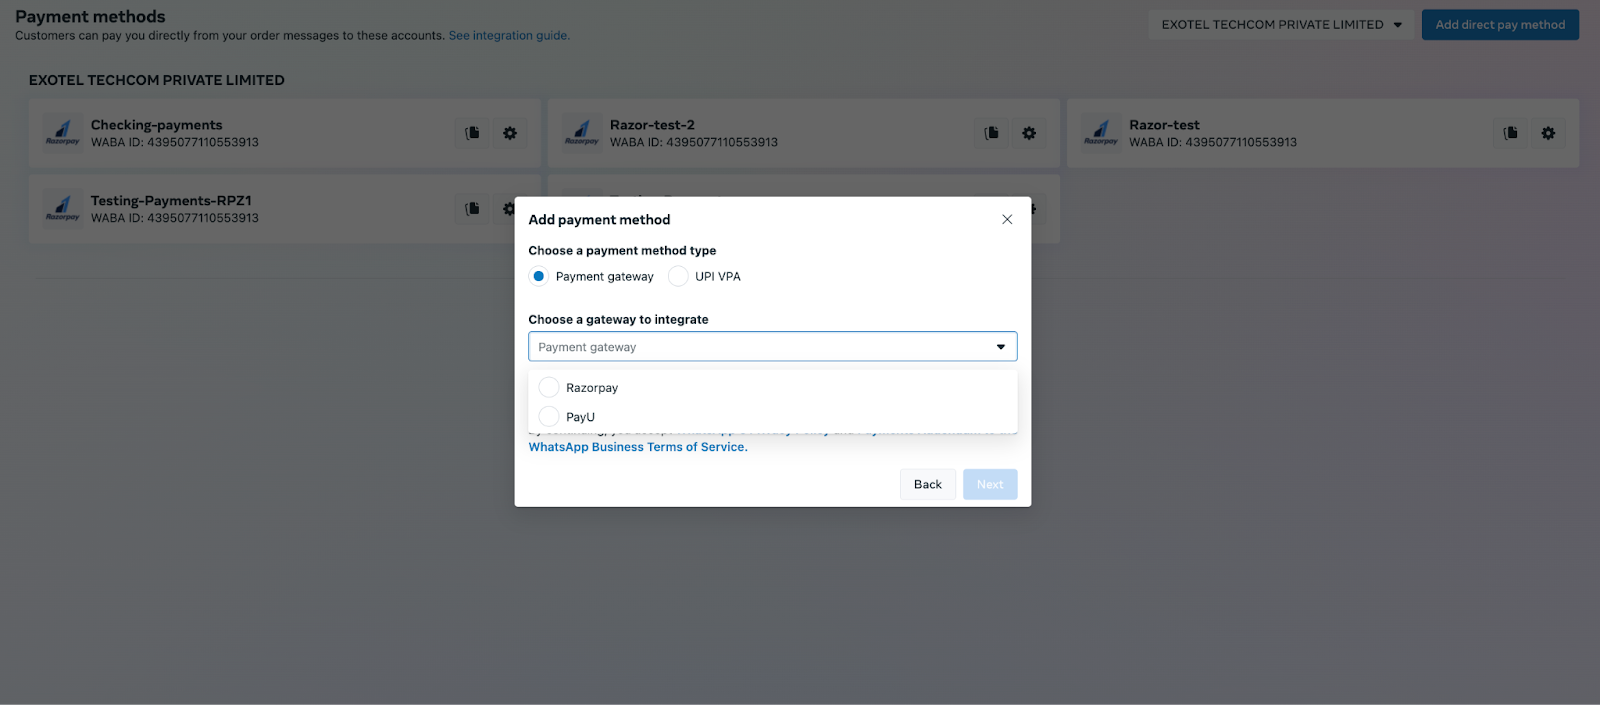Screen dimensions: 1600x705
Task: Click the Razor-test card title
Action: pyautogui.click(x=1164, y=125)
